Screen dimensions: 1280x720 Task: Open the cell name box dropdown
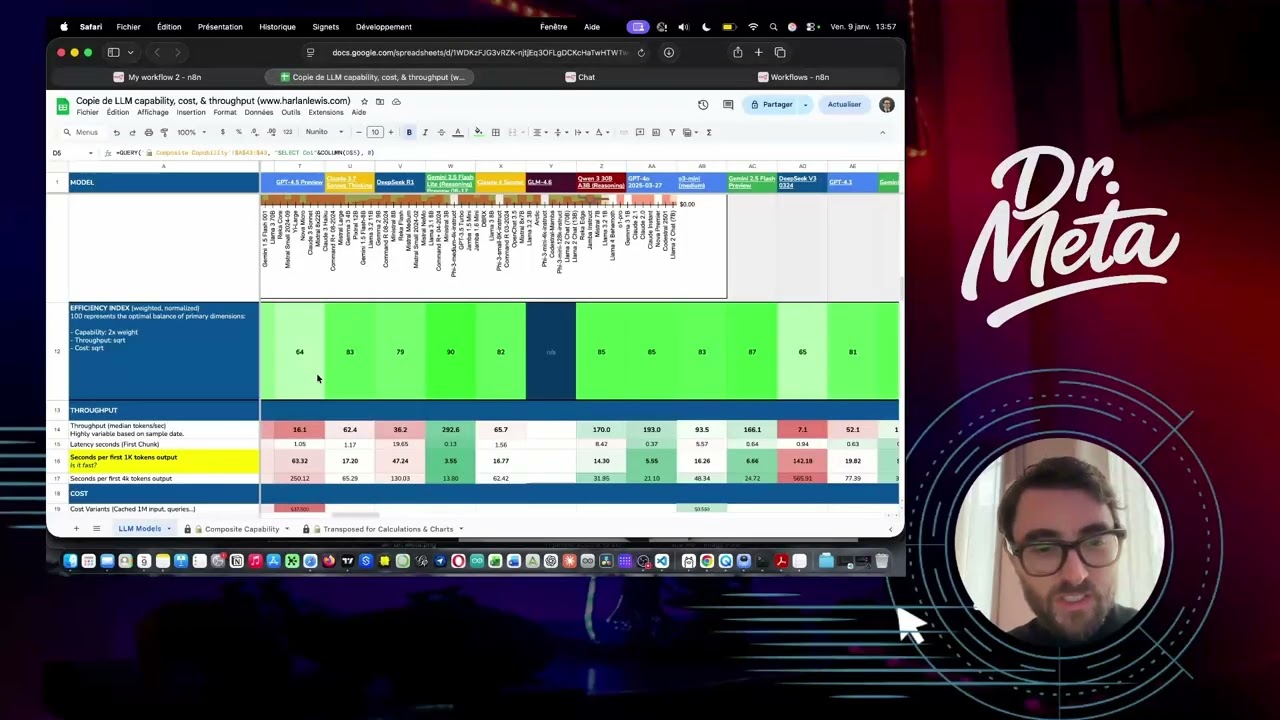90,153
